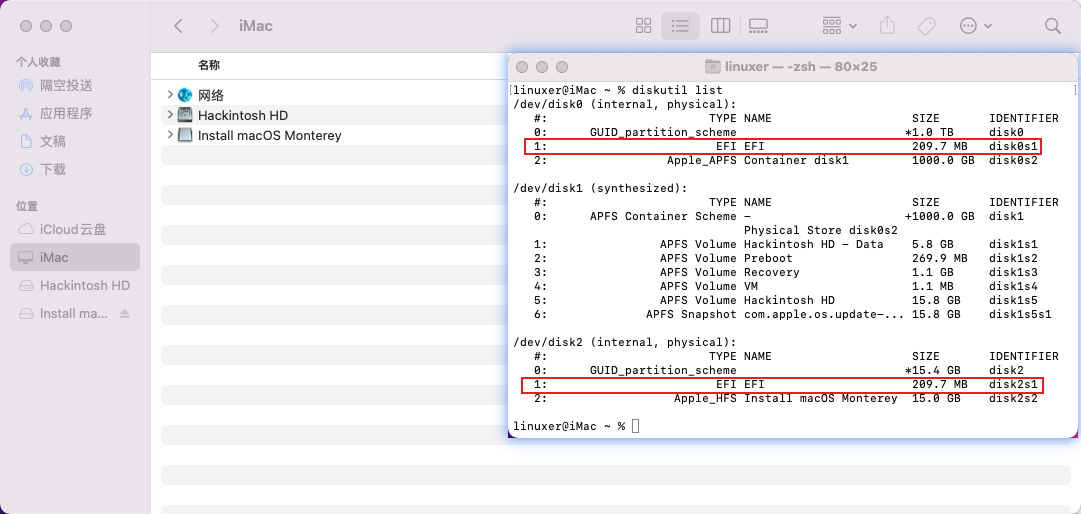Eject the Install macOS volume in sidebar
Image resolution: width=1081 pixels, height=514 pixels.
pyautogui.click(x=125, y=314)
